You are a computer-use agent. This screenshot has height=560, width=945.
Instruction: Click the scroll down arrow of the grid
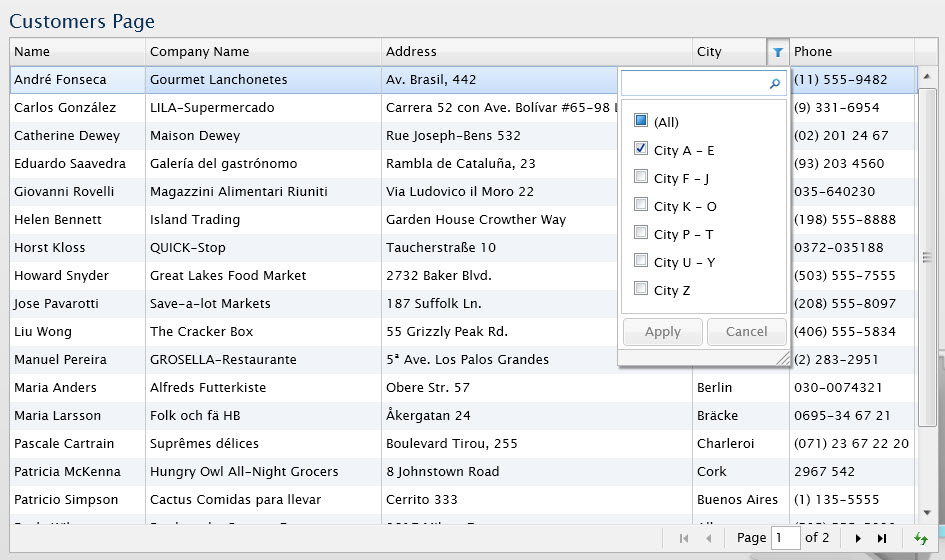(x=927, y=512)
